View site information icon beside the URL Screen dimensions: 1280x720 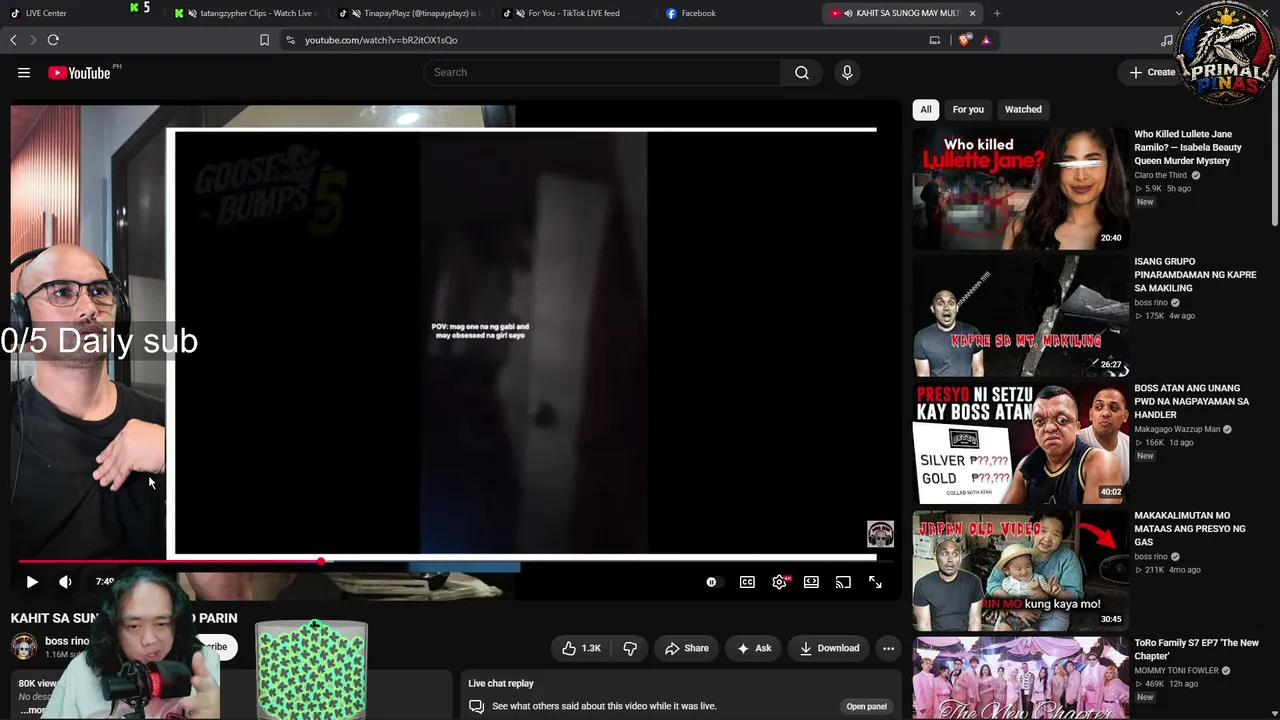pos(290,40)
